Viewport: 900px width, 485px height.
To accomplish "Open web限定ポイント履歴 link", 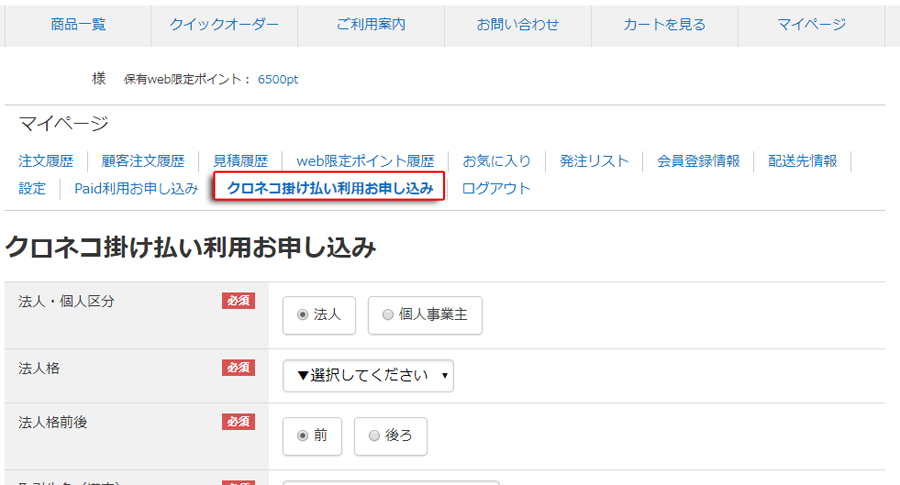I will point(365,161).
